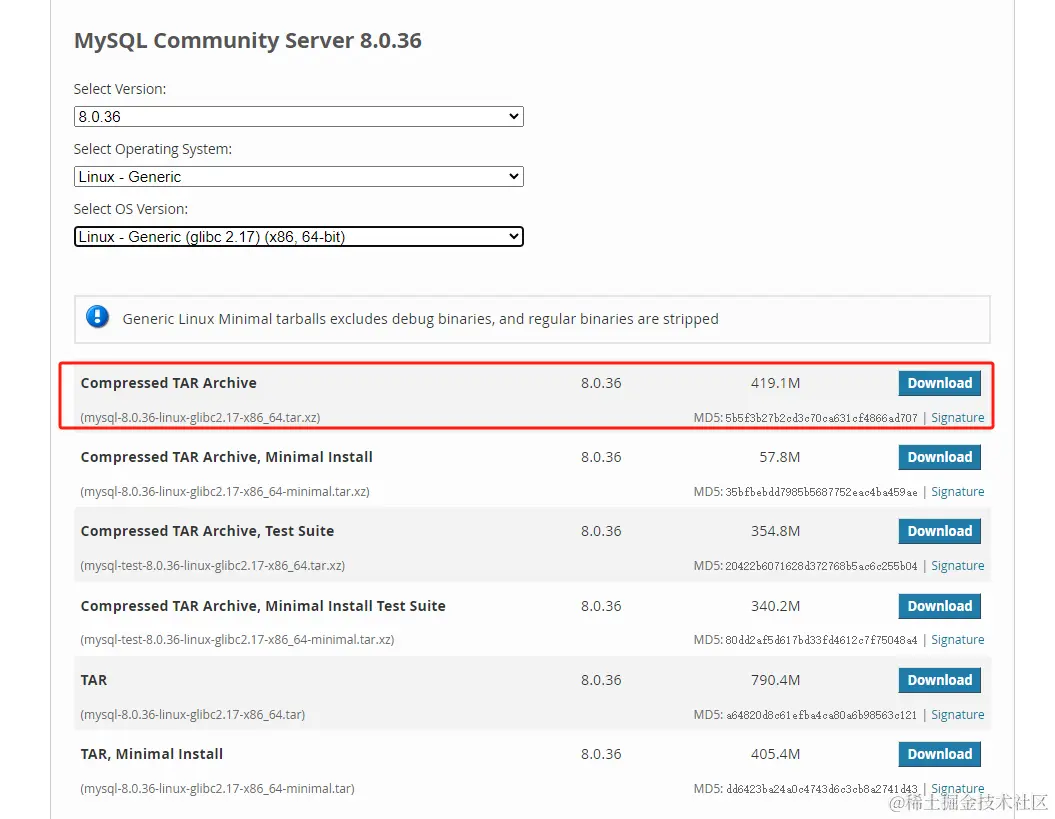The image size is (1055, 819).
Task: Download the 790.4M TAR package
Action: [x=939, y=680]
